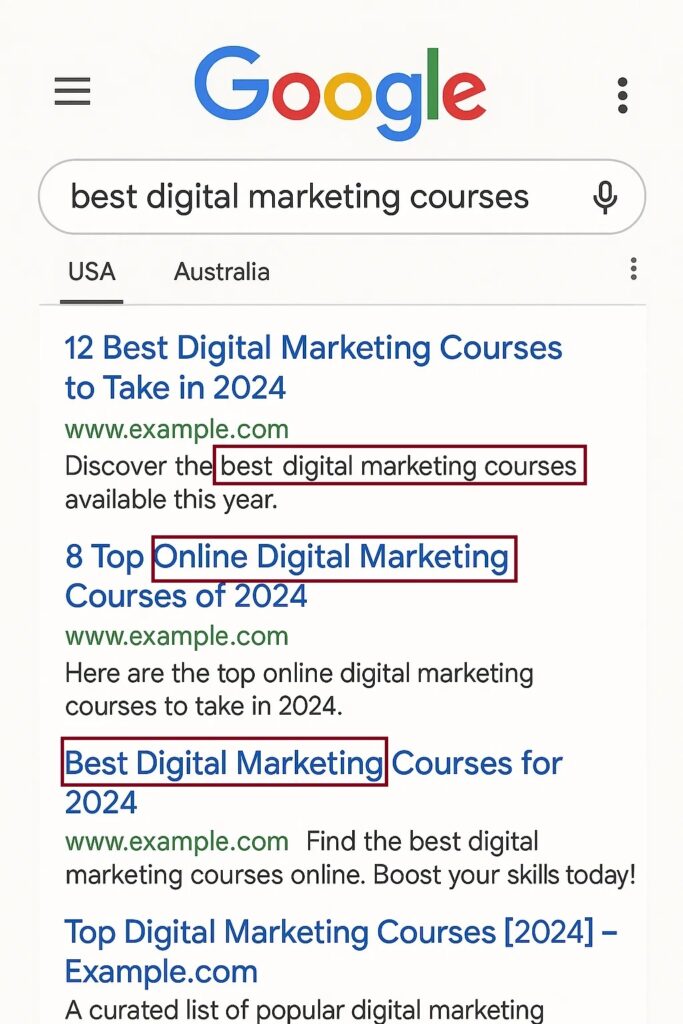Tap the microphone voice search icon
683x1024 pixels.
(604, 197)
